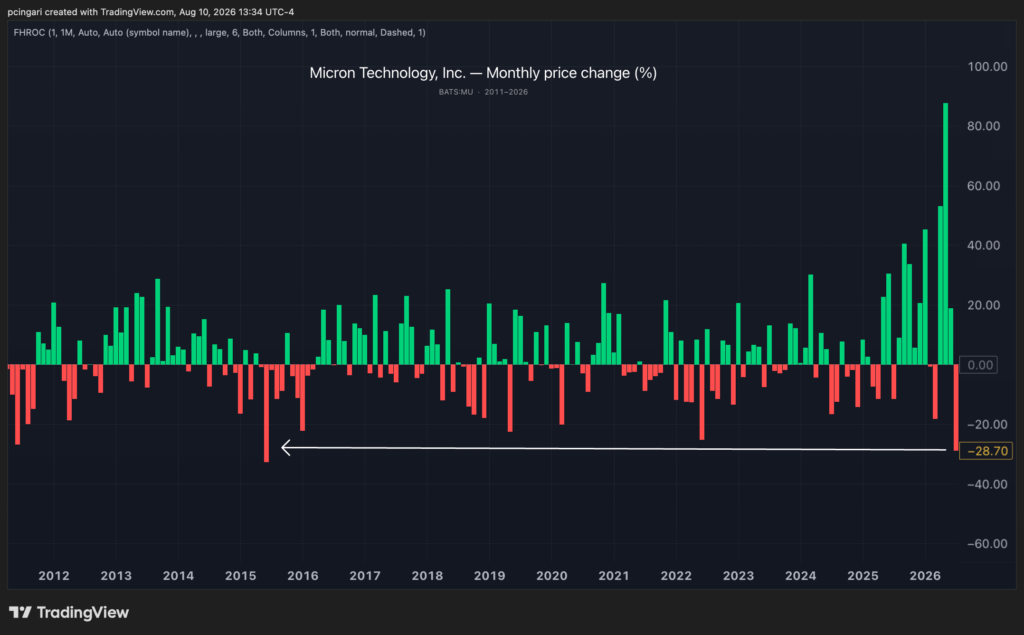Click the 100.00 price axis label

point(987,67)
